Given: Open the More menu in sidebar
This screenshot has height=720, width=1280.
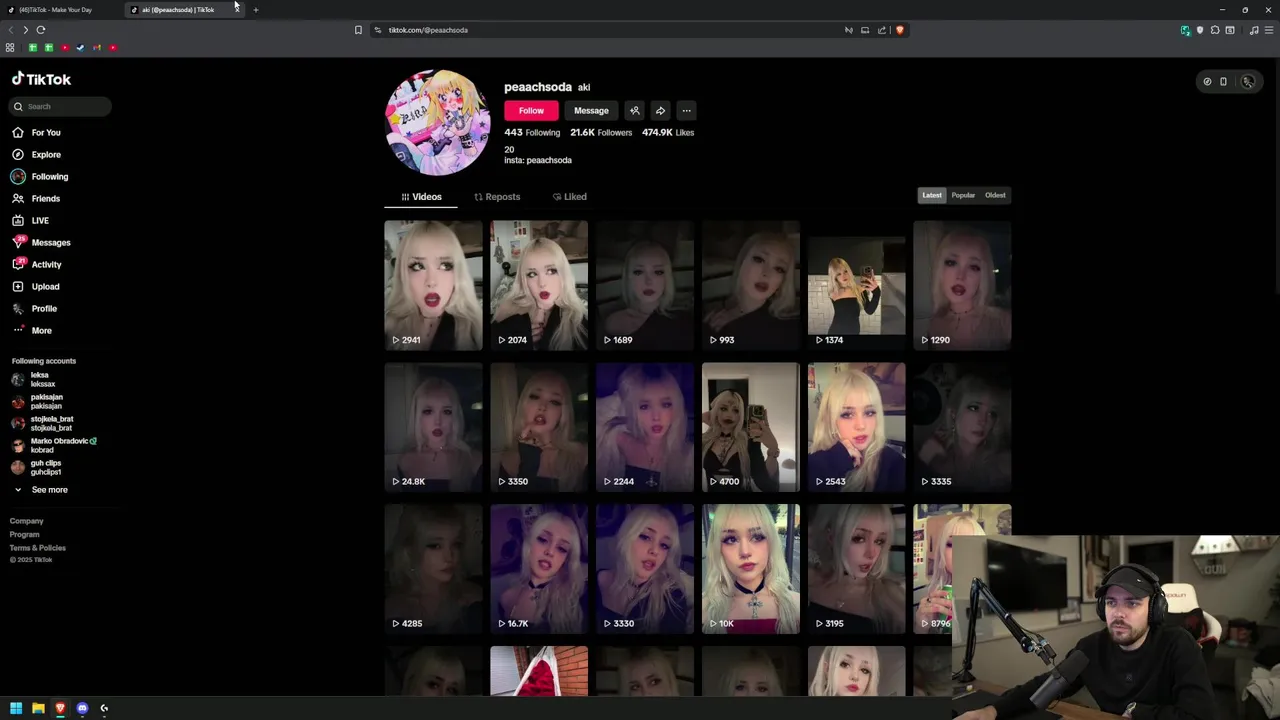Looking at the screenshot, I should tap(32, 330).
